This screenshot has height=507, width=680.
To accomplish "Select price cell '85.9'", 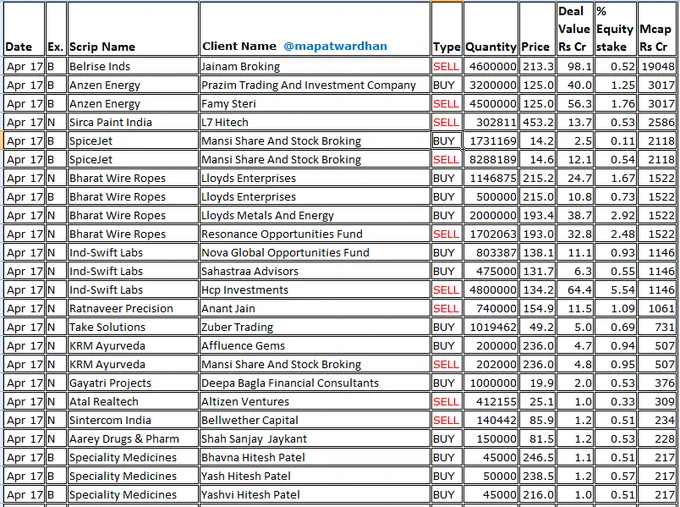I will (537, 421).
